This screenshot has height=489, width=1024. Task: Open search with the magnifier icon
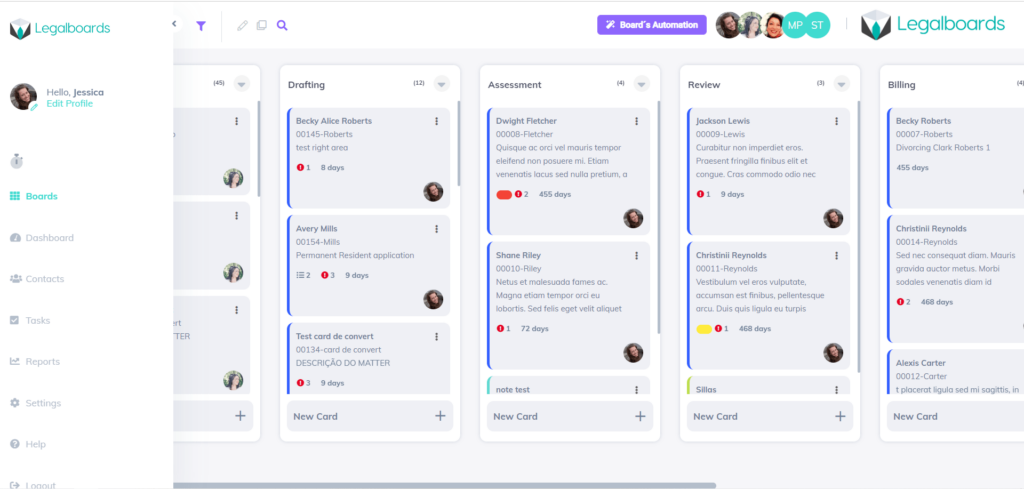282,26
